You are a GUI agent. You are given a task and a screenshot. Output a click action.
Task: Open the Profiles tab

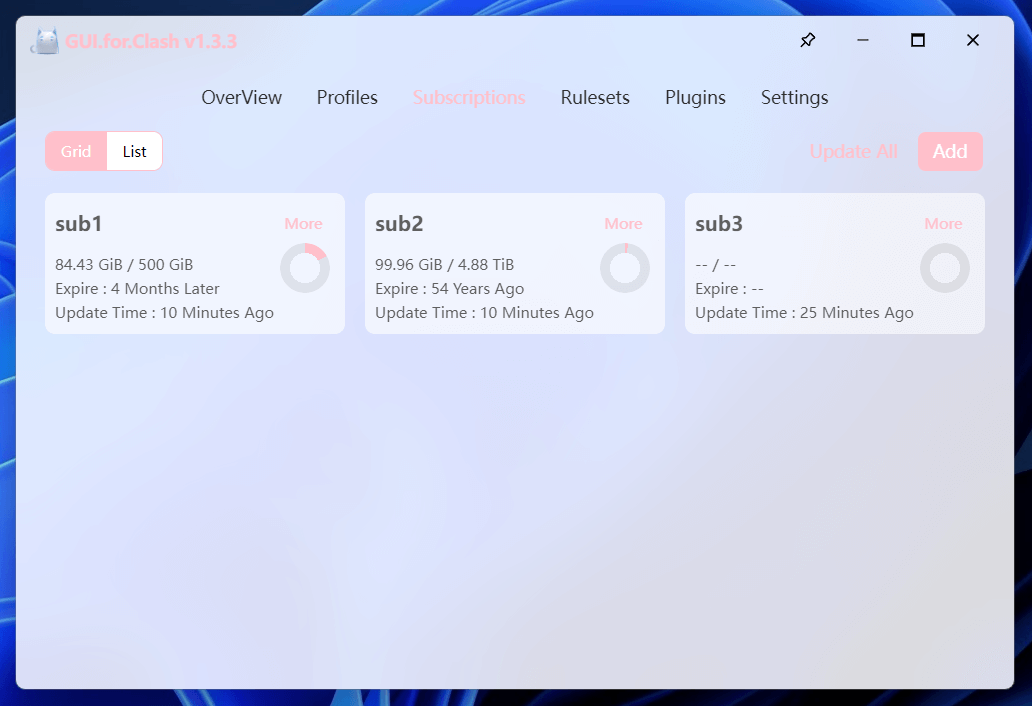point(347,97)
